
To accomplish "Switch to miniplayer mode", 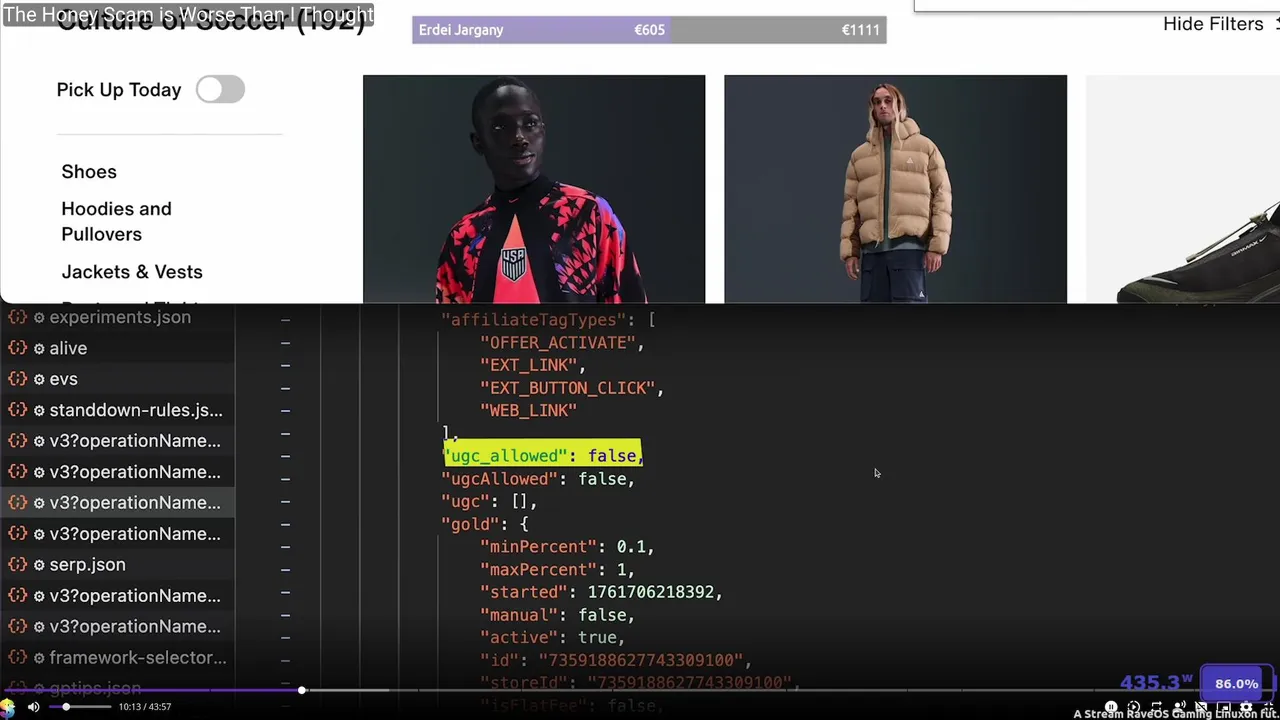I will [1224, 707].
